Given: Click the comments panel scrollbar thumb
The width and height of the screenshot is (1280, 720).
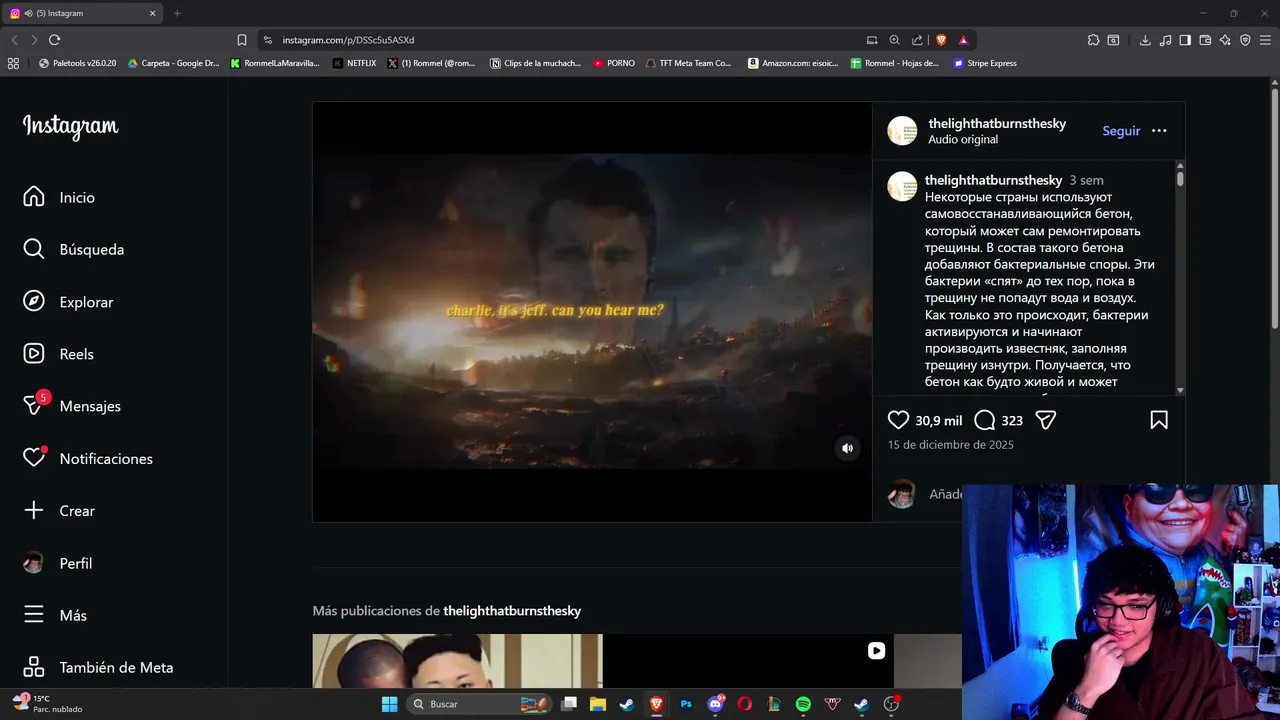Looking at the screenshot, I should (x=1180, y=178).
